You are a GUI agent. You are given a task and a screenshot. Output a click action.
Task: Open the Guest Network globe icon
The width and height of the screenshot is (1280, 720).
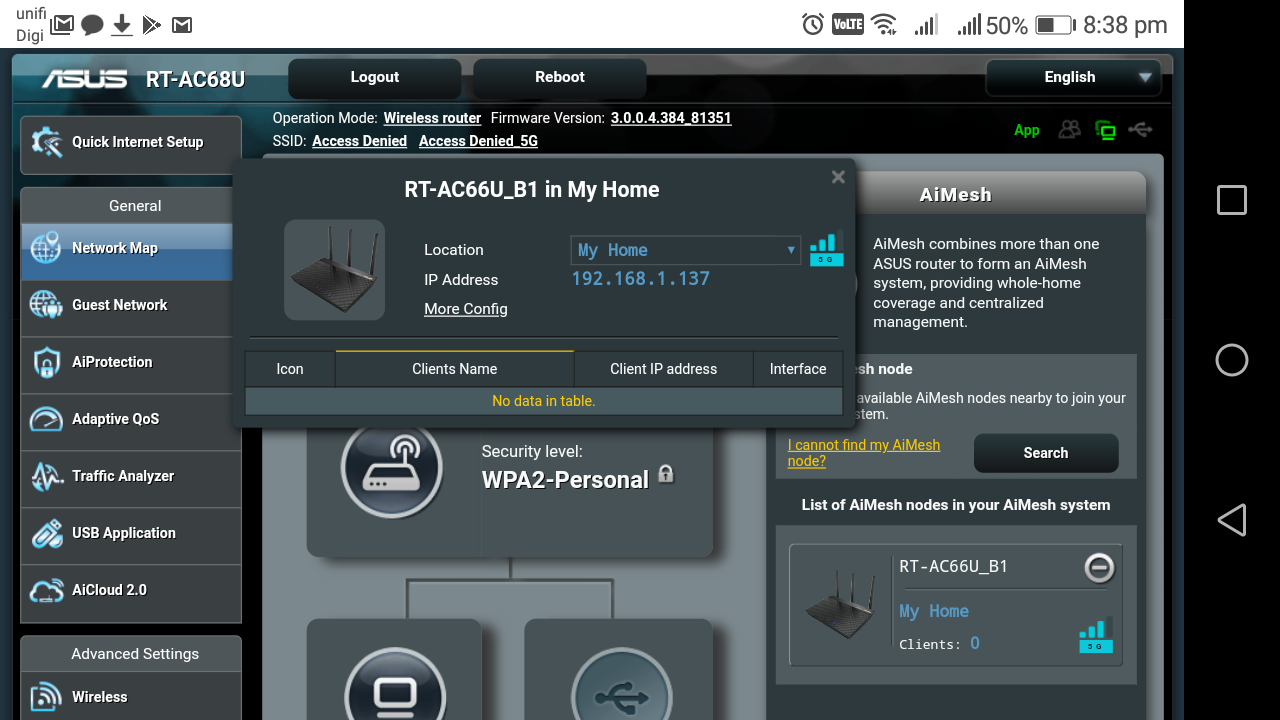[x=47, y=305]
